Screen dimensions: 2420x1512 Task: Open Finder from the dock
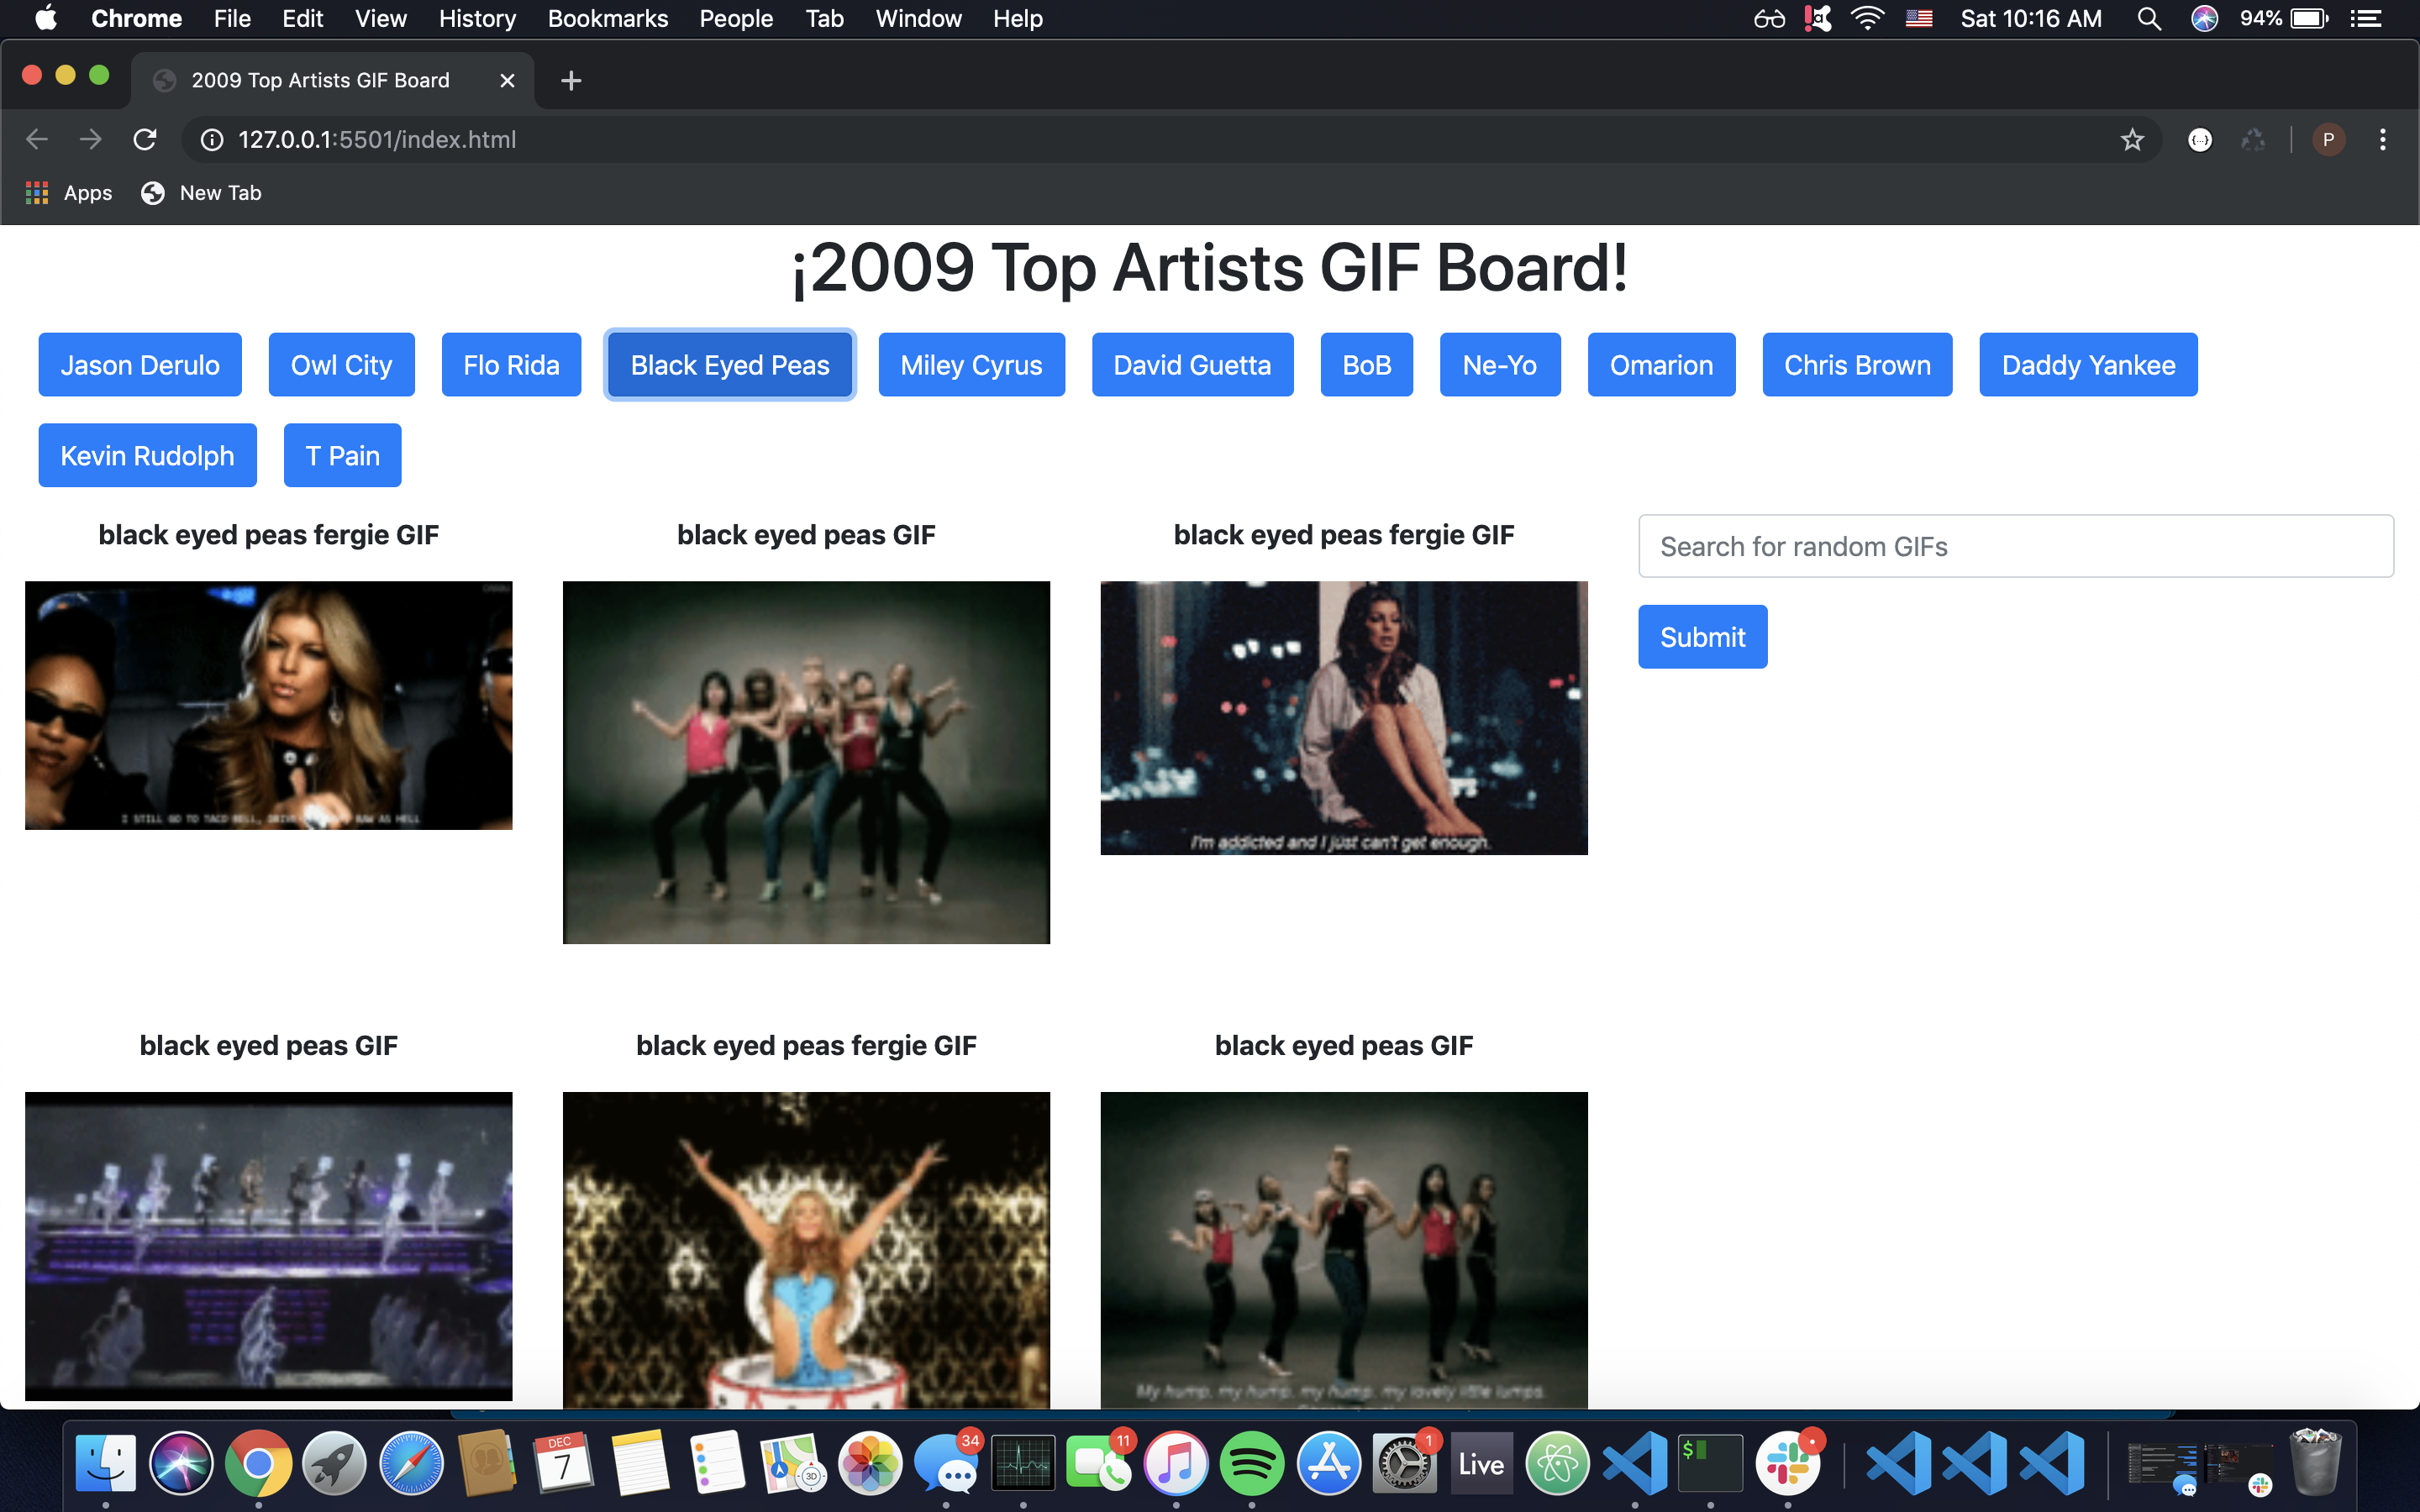coord(106,1464)
